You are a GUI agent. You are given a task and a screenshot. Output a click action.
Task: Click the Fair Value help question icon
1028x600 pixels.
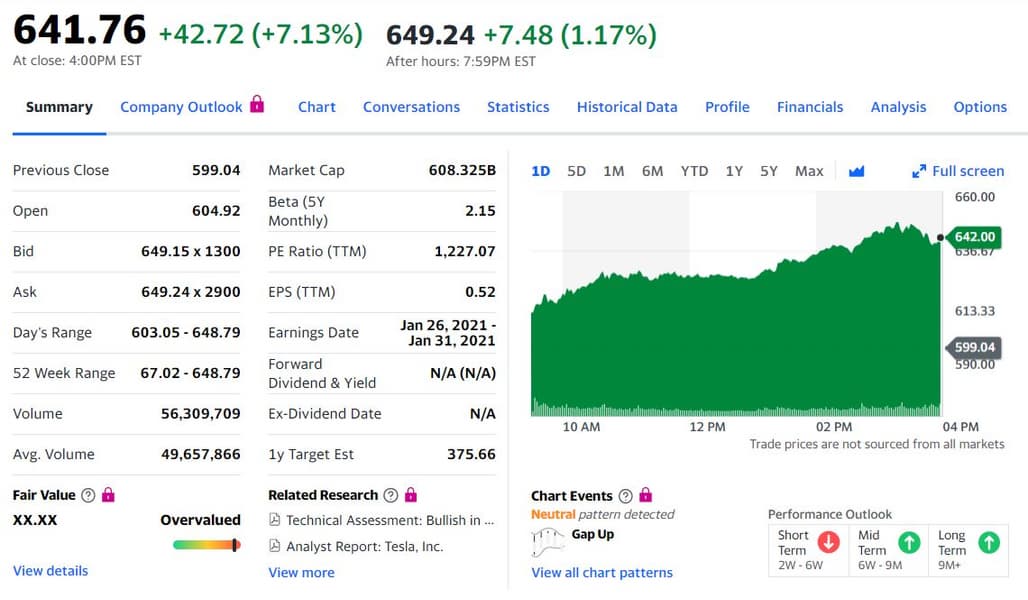pos(88,495)
